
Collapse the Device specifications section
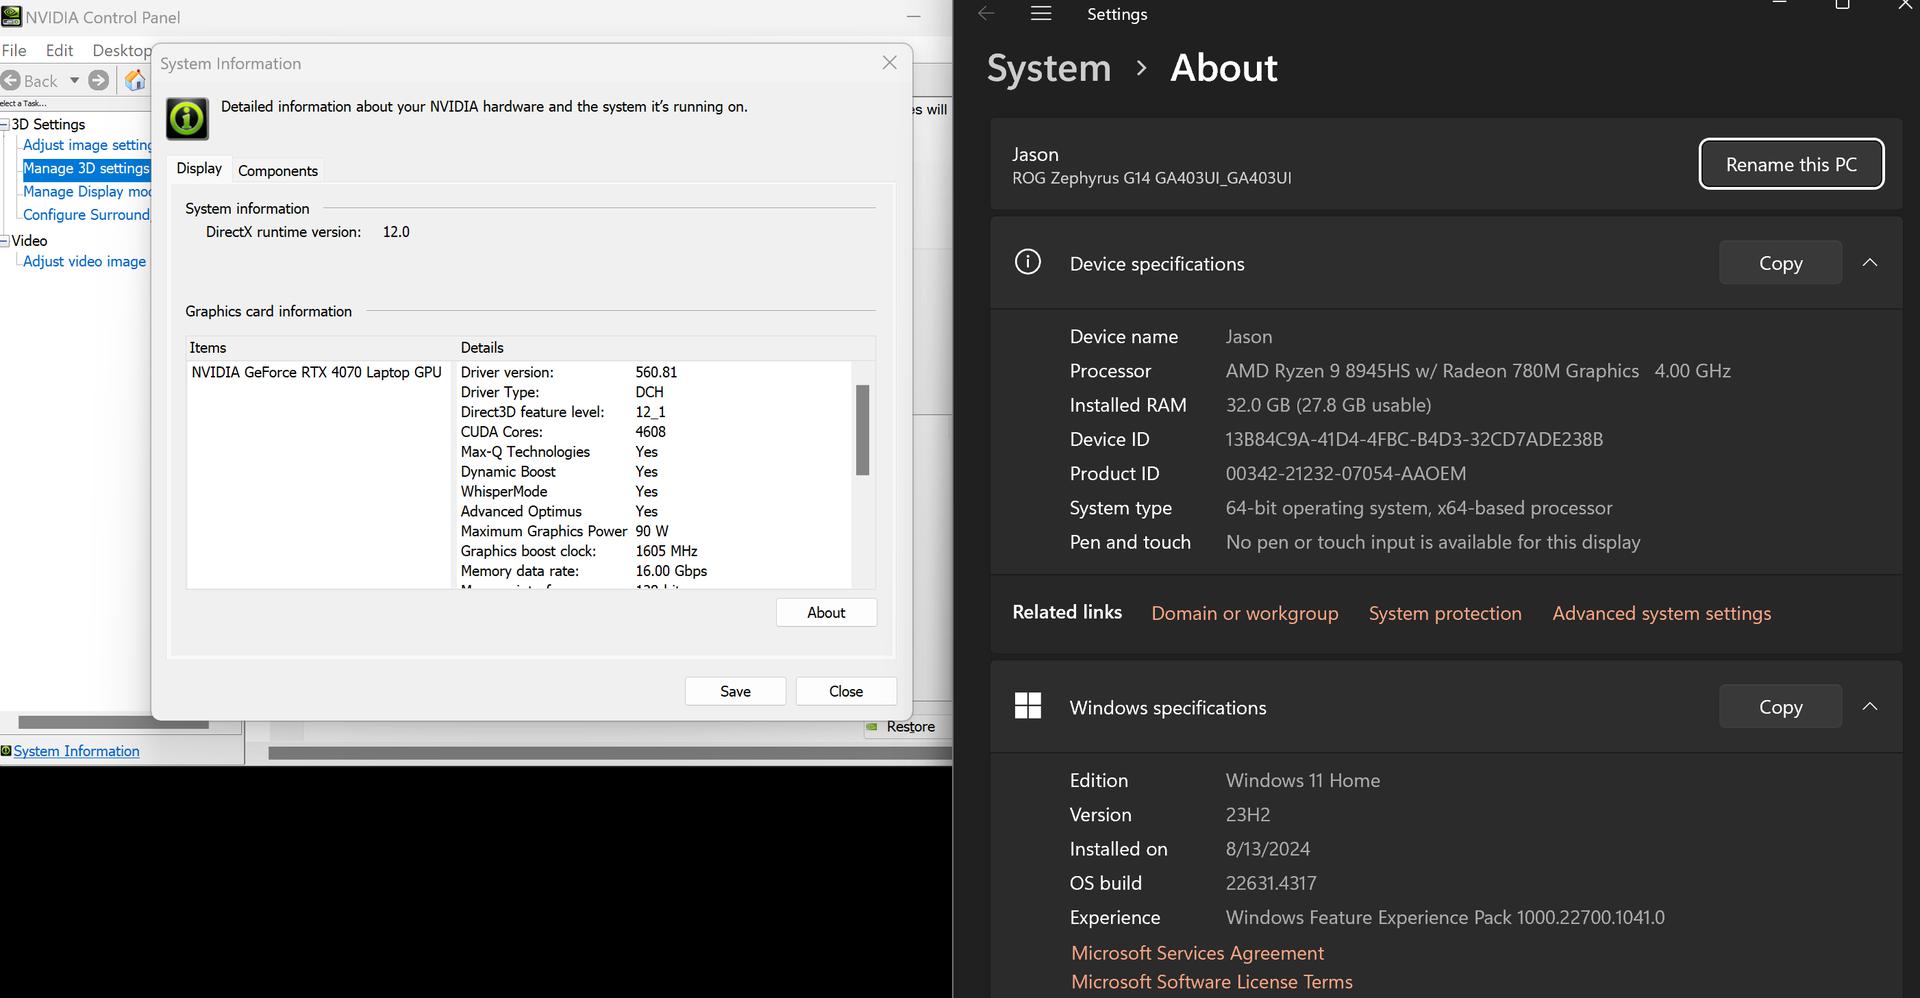1869,263
